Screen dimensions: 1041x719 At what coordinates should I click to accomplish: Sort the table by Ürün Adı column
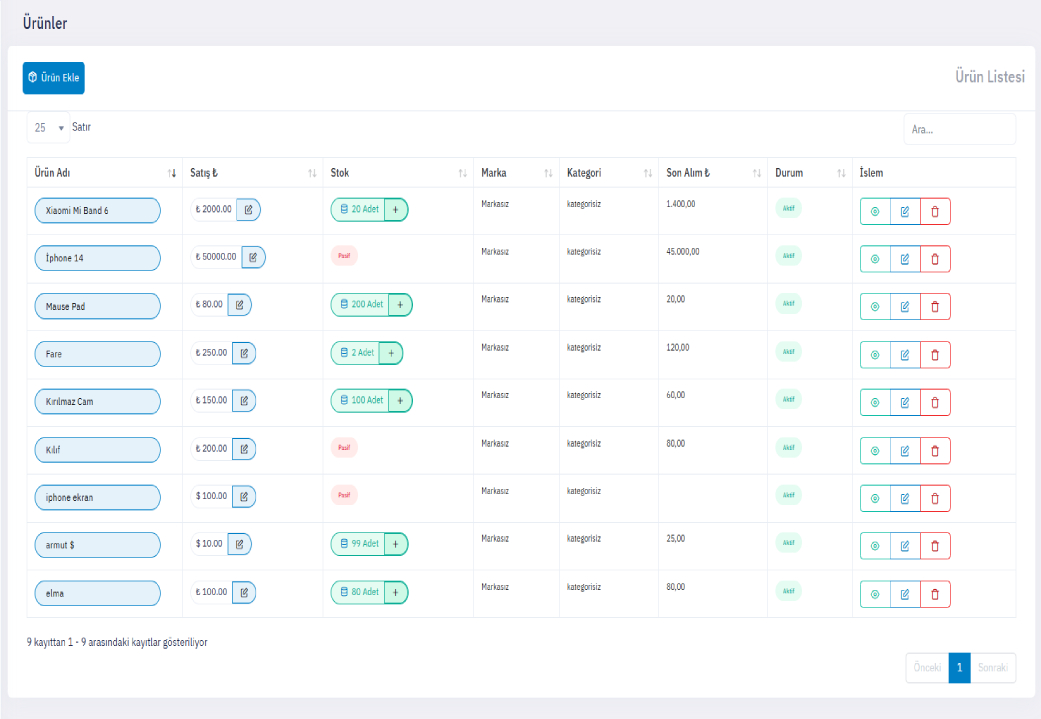[x=100, y=173]
